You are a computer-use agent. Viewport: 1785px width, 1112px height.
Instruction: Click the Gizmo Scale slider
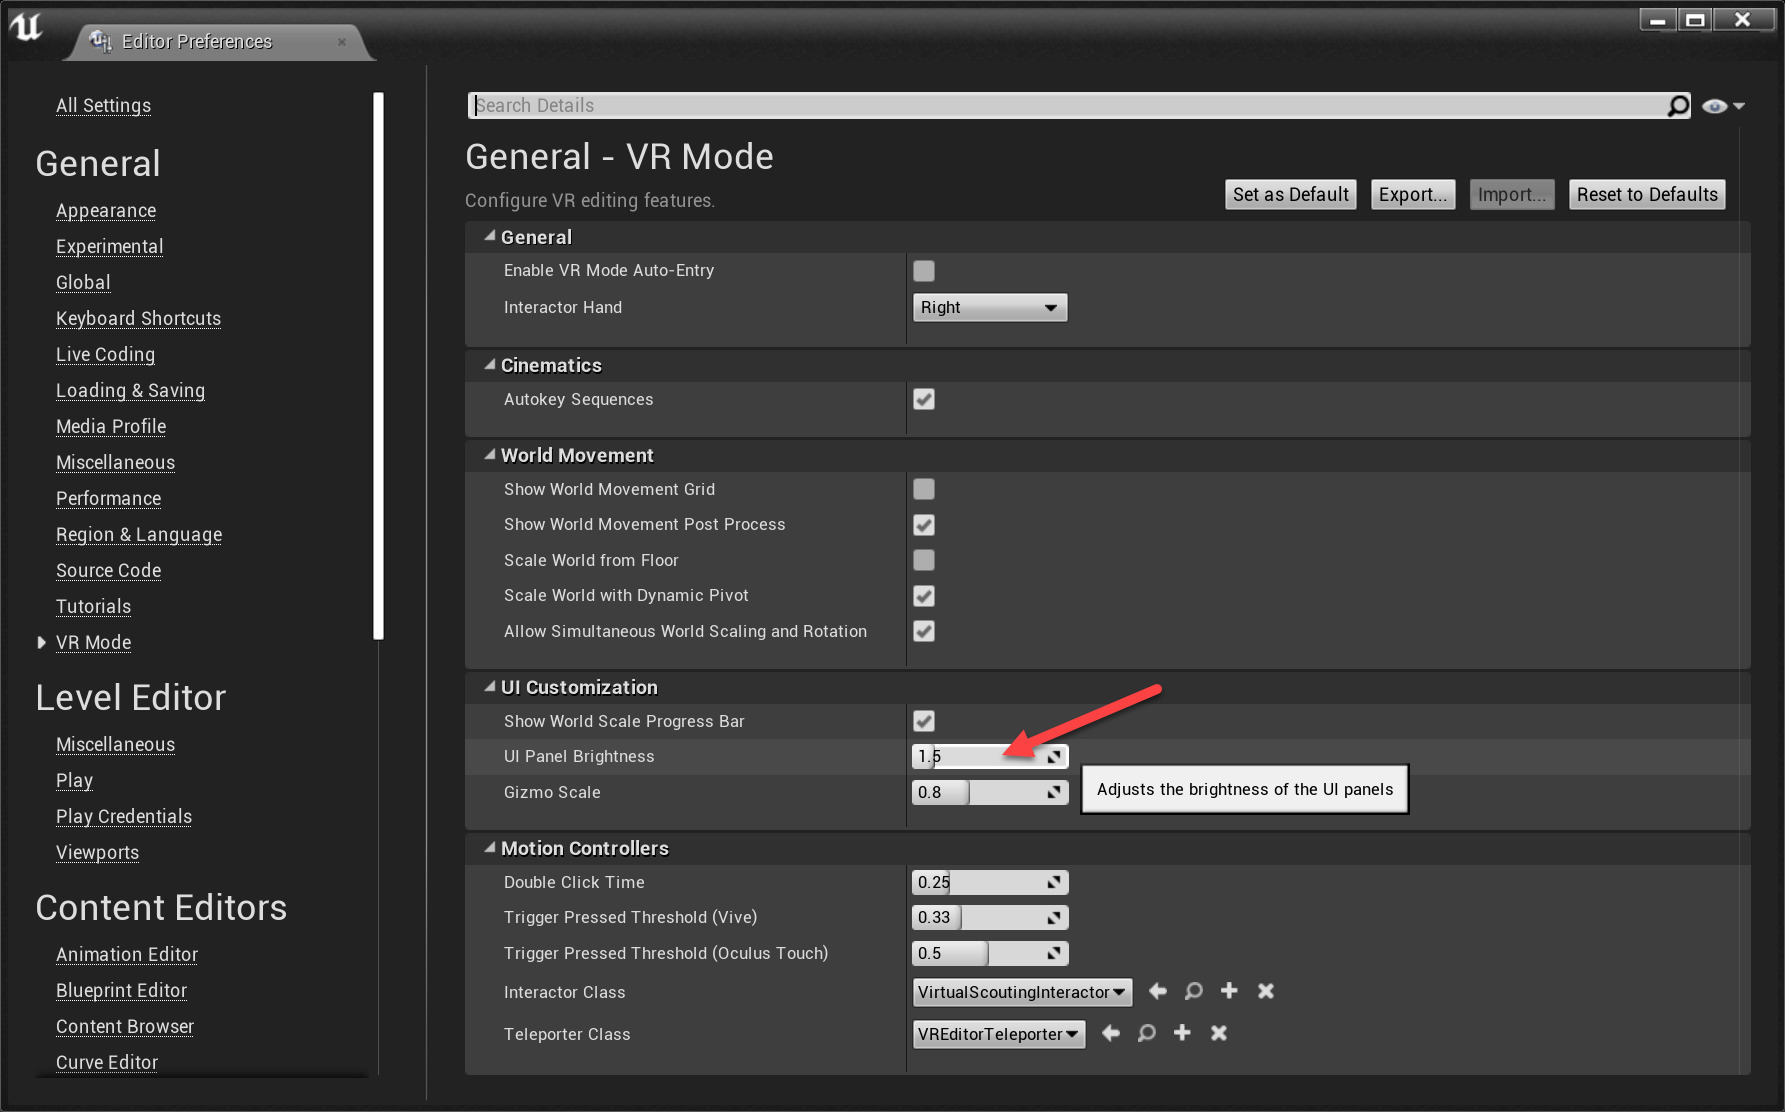pos(989,793)
